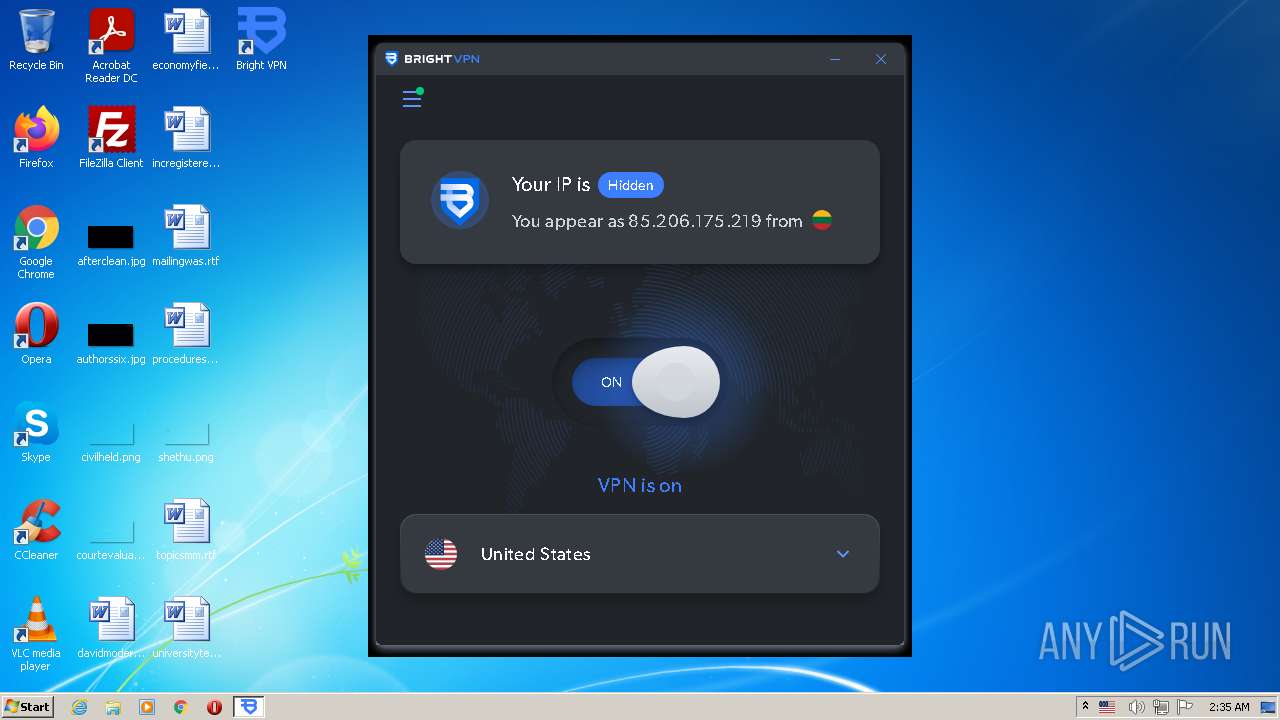
Task: Select the economyfie document icon
Action: point(186,40)
